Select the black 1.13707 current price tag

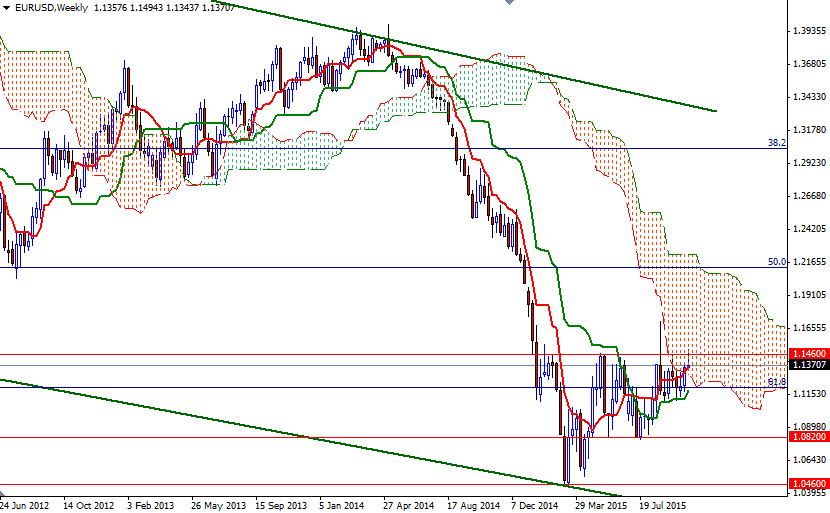pos(808,365)
